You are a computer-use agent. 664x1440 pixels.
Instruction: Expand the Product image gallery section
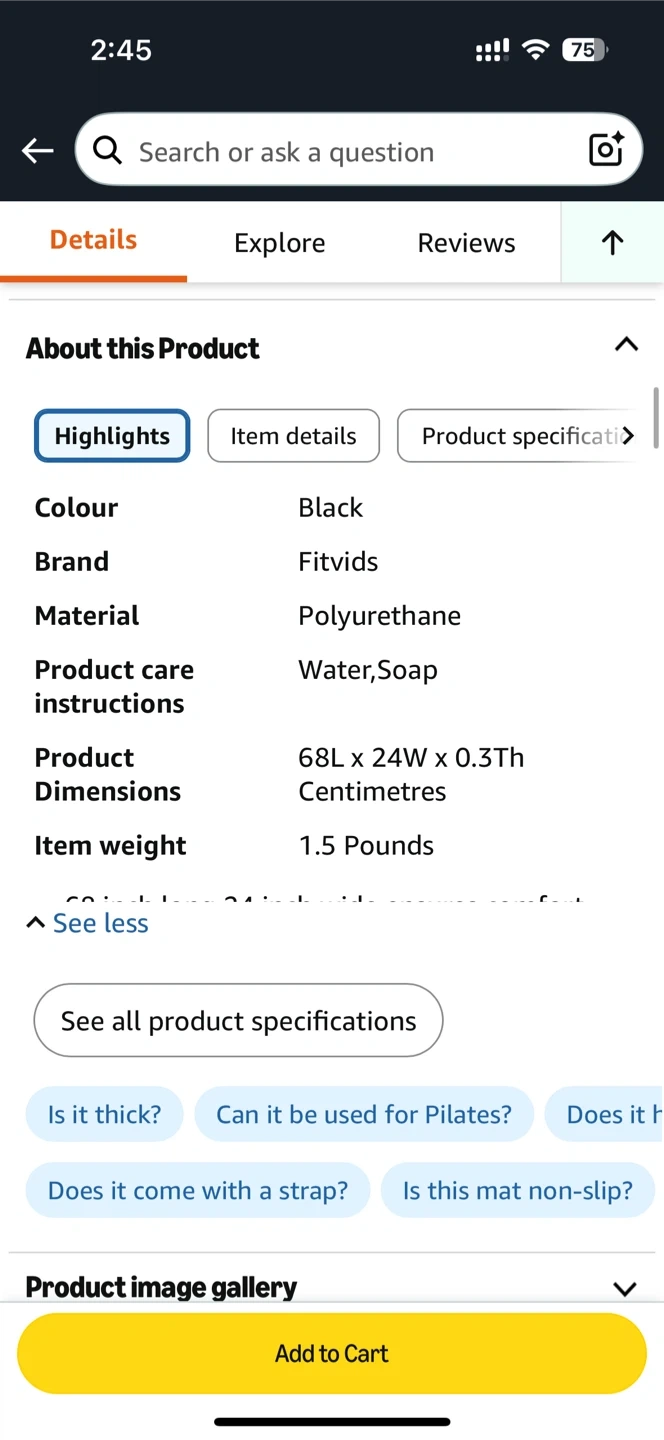[x=625, y=1288]
